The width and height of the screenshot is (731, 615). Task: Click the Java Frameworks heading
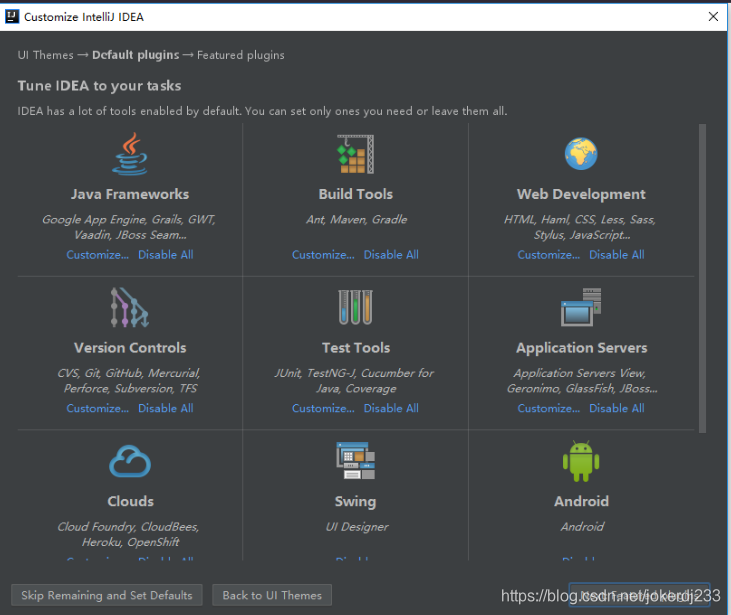[130, 194]
